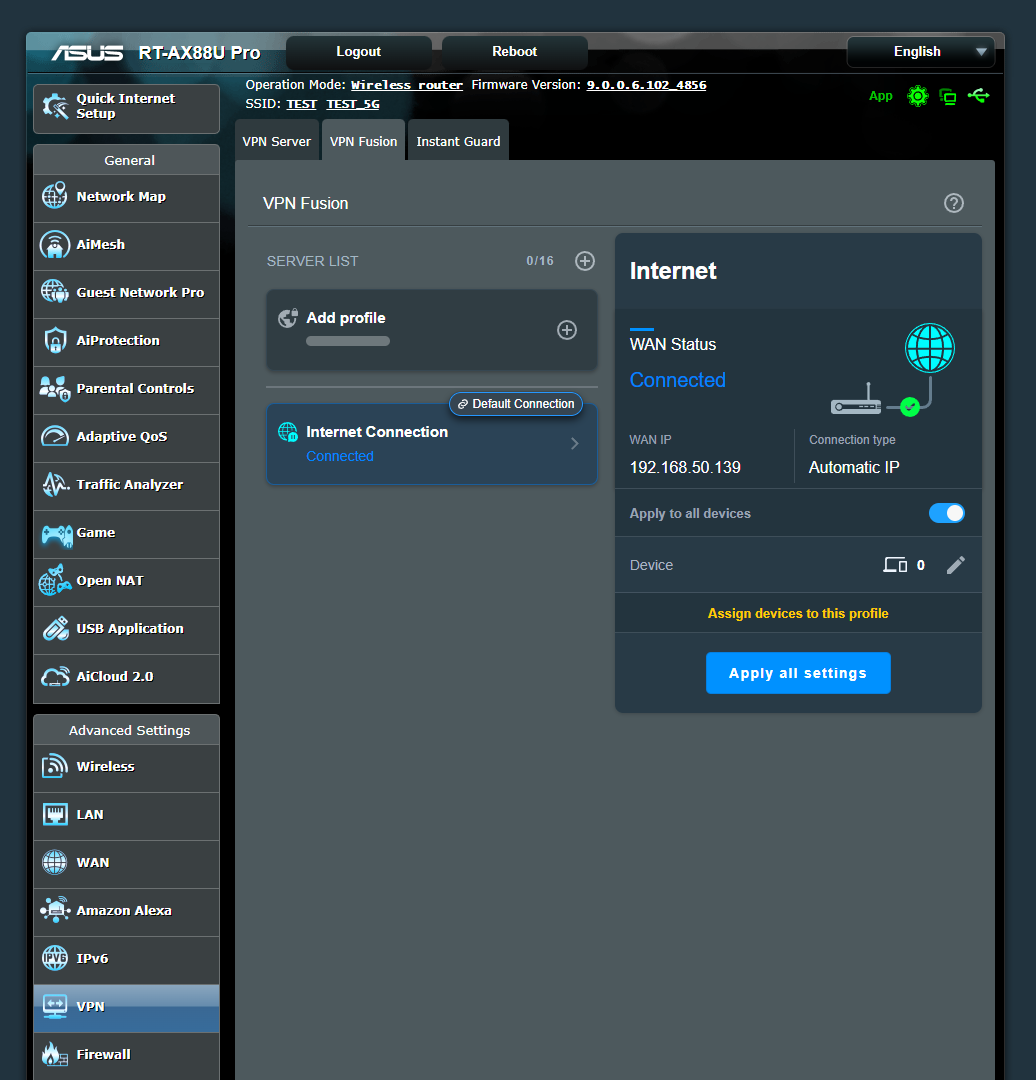Open Adaptive QoS page

tap(126, 437)
